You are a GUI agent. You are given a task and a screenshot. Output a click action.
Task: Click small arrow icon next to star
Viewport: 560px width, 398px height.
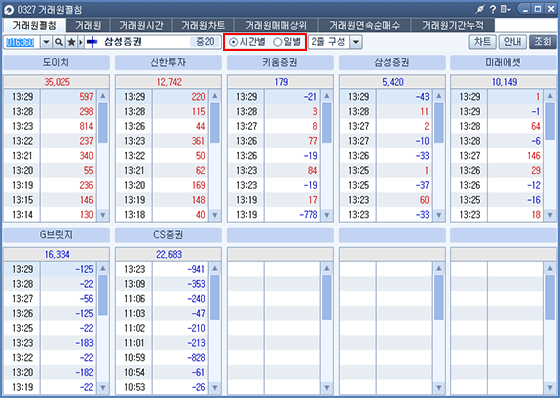click(81, 42)
